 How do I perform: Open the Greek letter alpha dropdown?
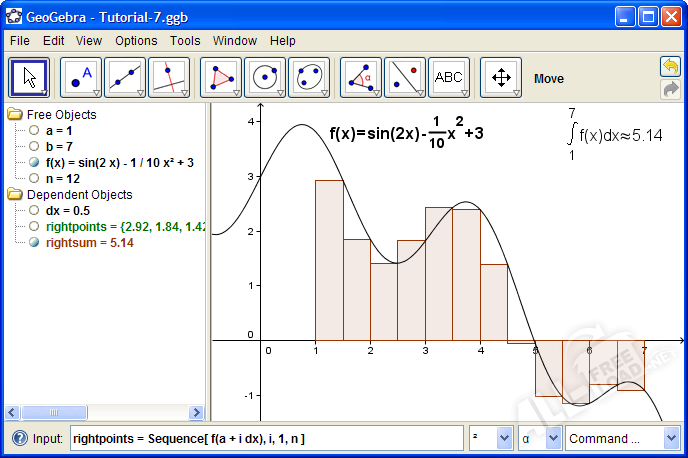point(539,438)
